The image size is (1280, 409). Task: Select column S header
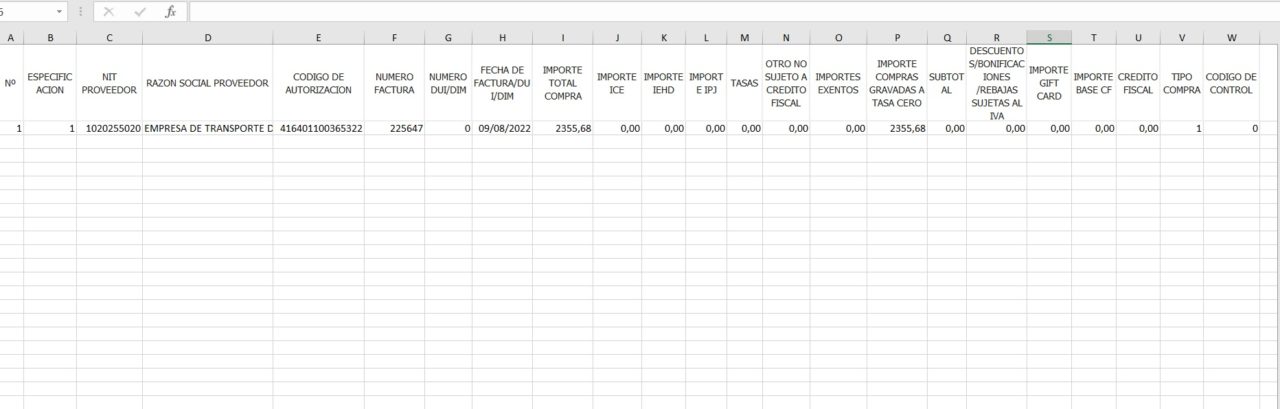(x=1049, y=38)
